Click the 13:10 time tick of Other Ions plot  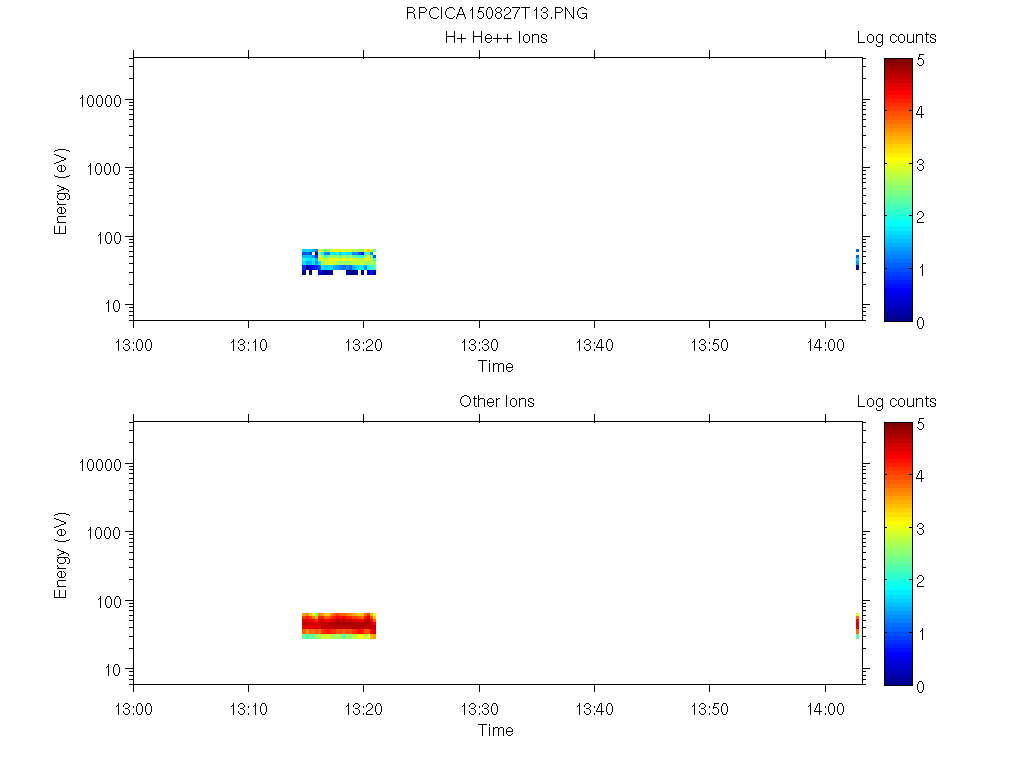[249, 709]
